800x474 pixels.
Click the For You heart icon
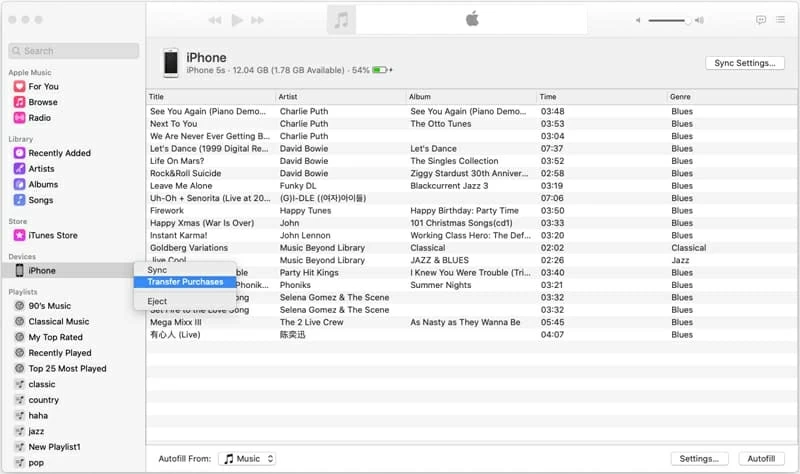point(19,87)
